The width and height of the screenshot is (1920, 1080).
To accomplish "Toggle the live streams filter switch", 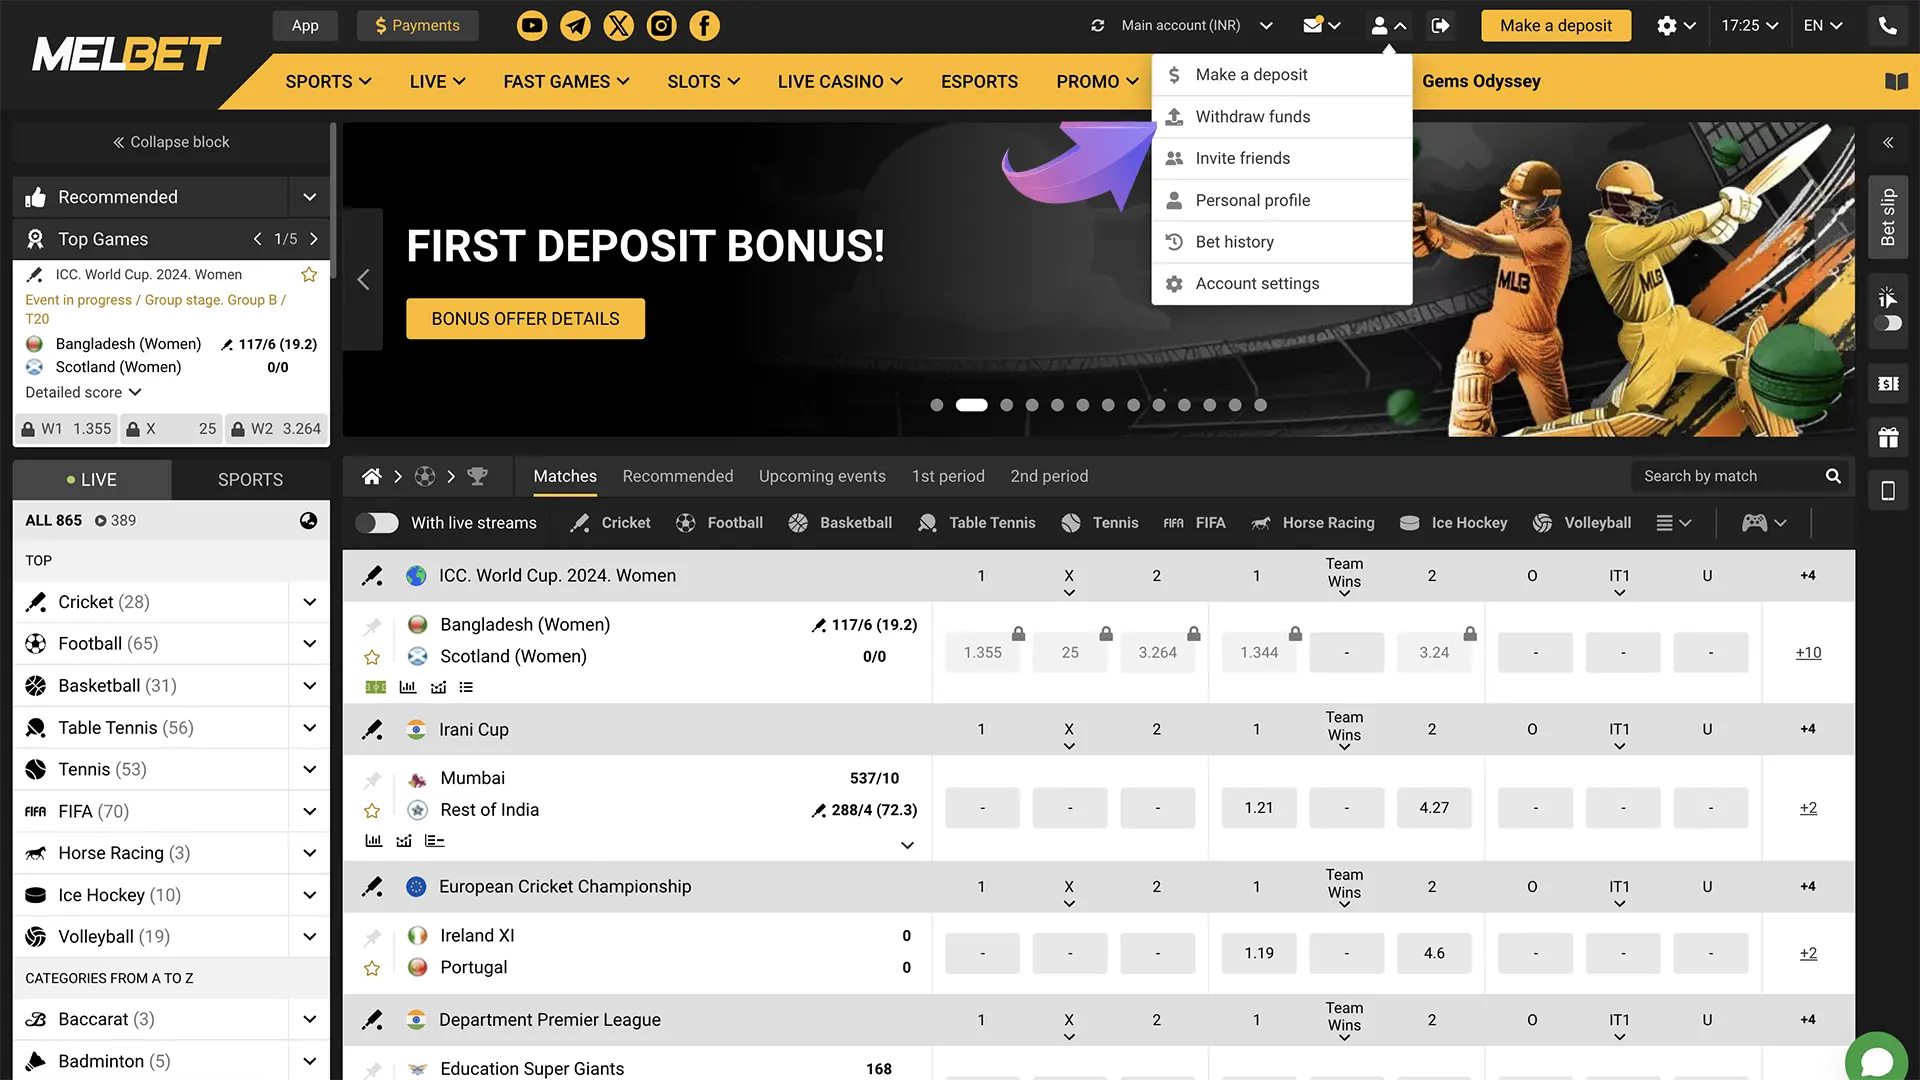I will click(x=378, y=522).
